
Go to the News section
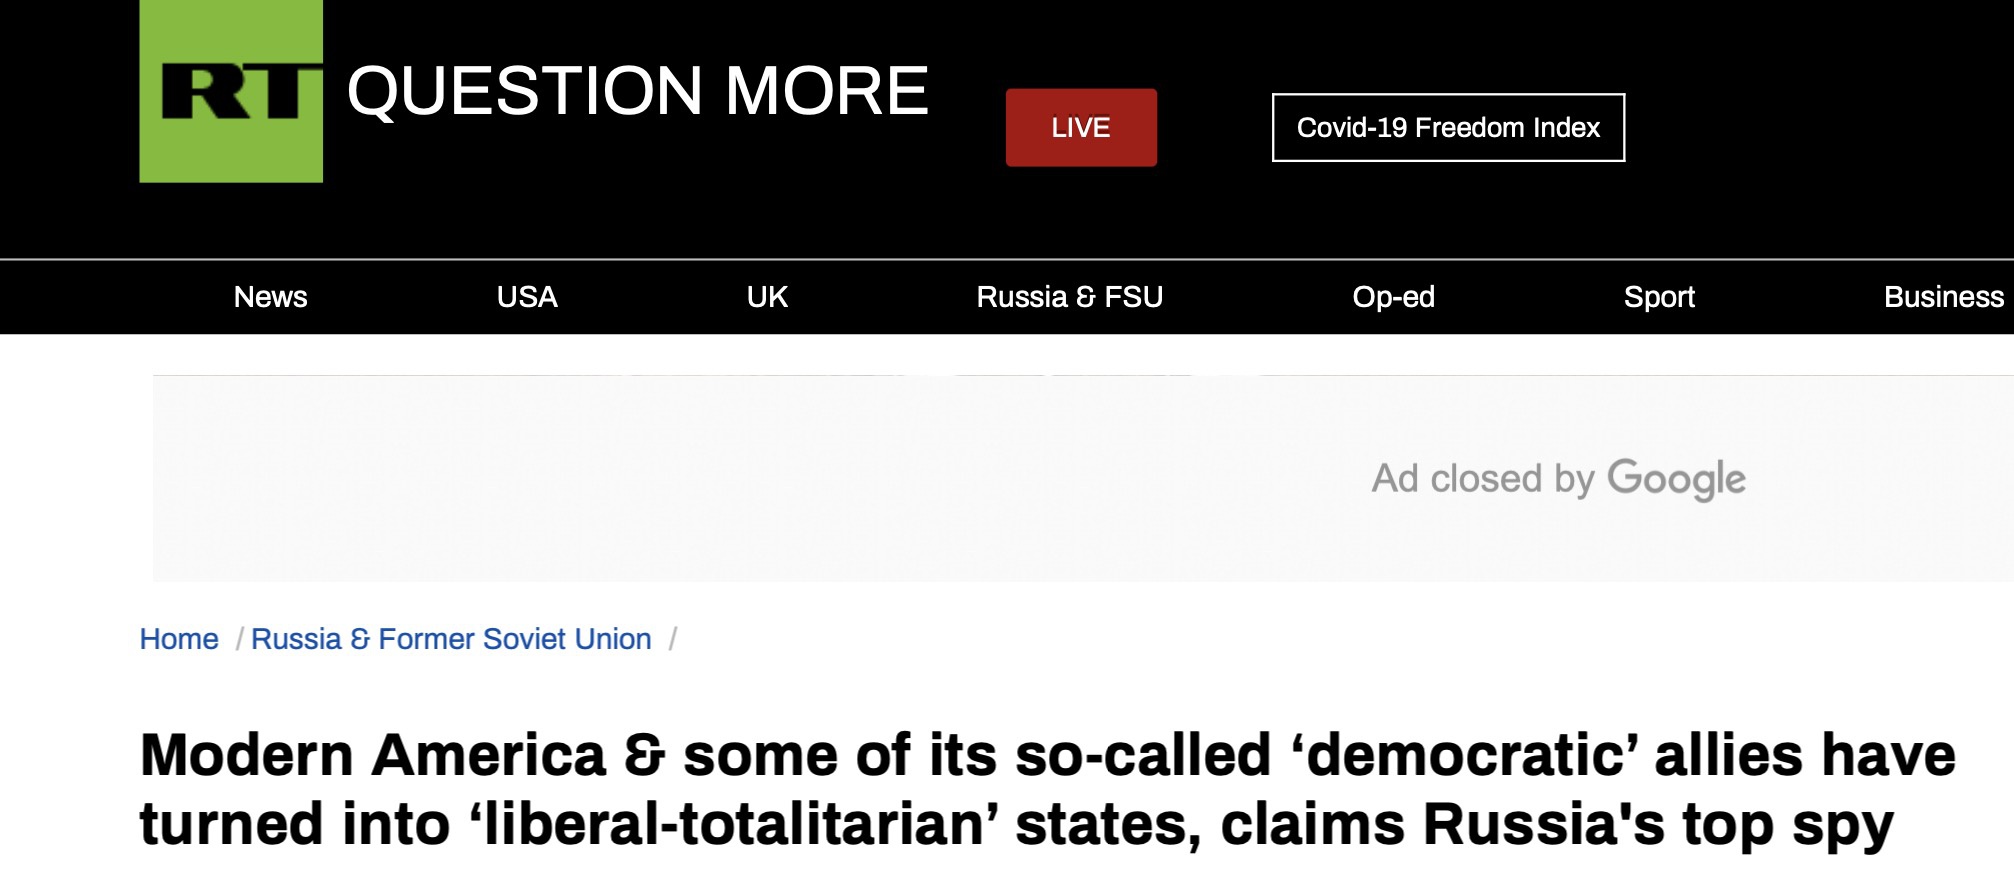pos(270,297)
